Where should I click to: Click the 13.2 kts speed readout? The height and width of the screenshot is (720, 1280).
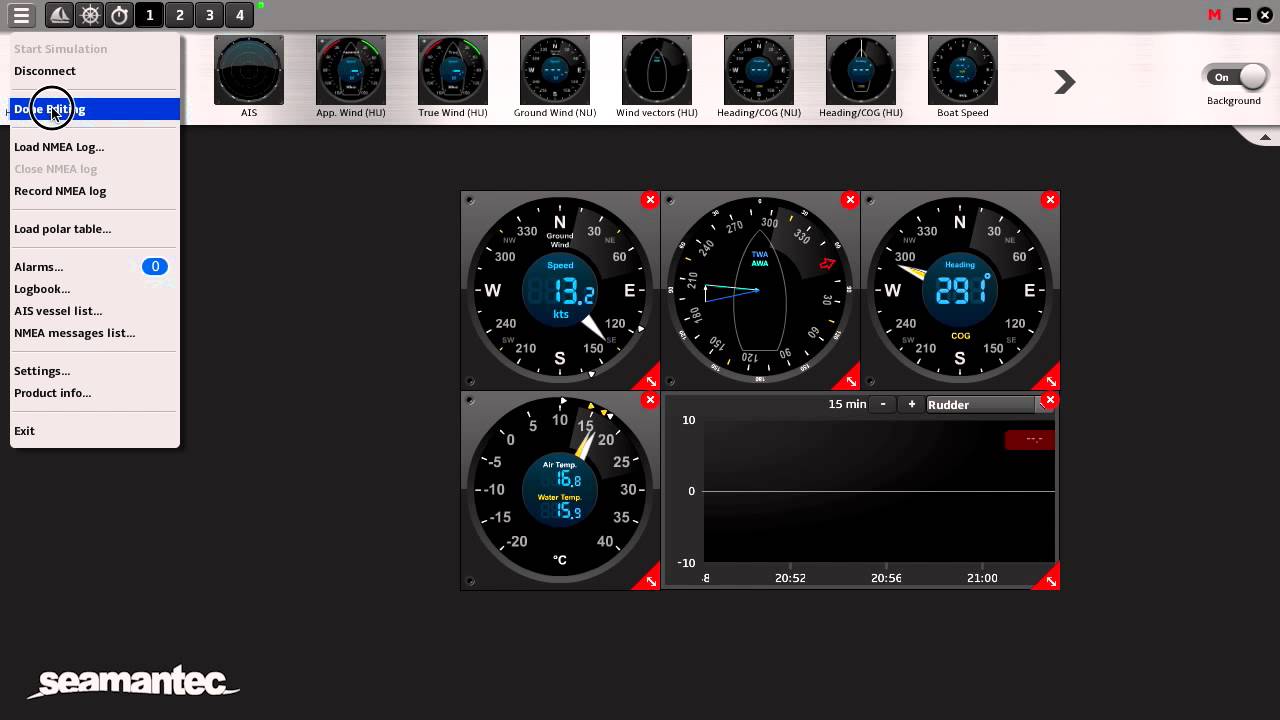click(x=574, y=293)
